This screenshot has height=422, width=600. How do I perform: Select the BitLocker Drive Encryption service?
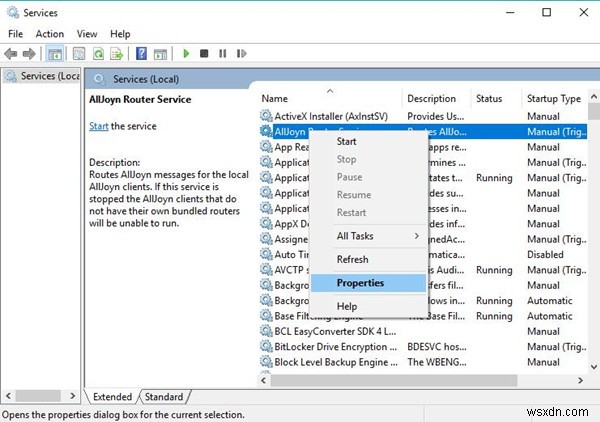pyautogui.click(x=336, y=347)
